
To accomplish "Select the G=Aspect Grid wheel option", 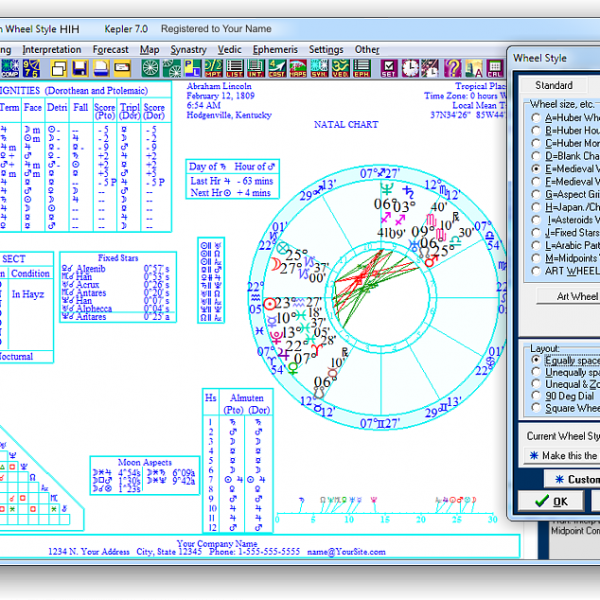I will click(538, 194).
